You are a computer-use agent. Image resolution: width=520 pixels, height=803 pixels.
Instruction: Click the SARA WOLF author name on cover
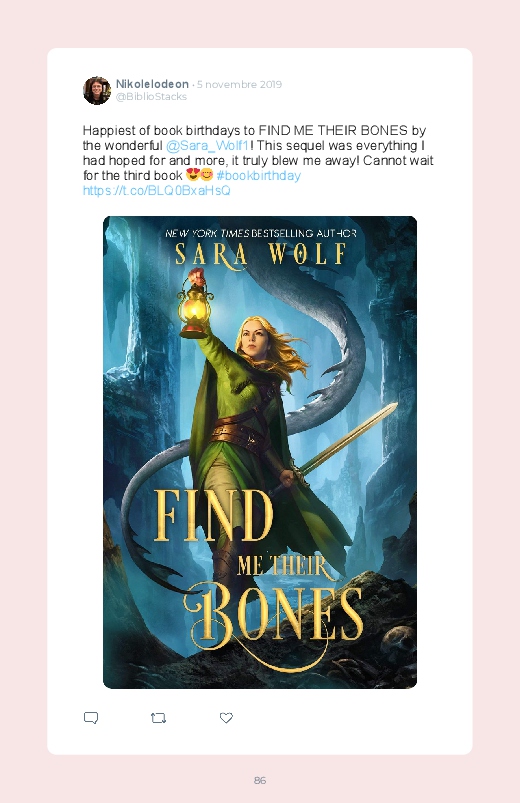(x=260, y=253)
